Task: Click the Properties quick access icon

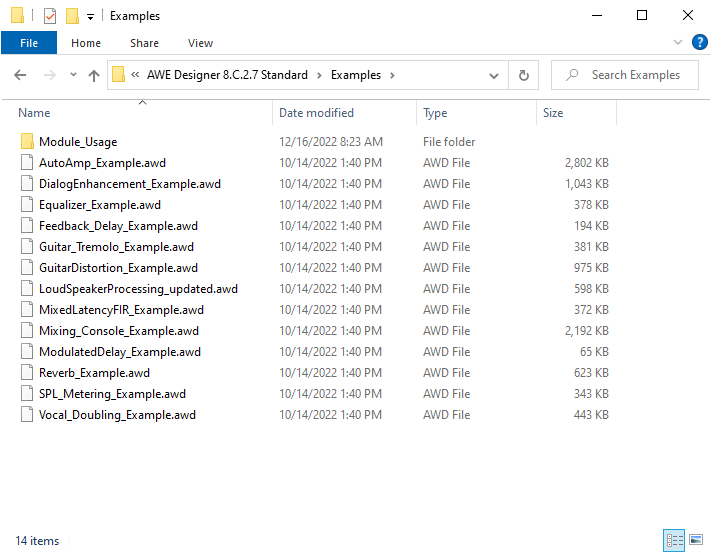Action: (50, 16)
